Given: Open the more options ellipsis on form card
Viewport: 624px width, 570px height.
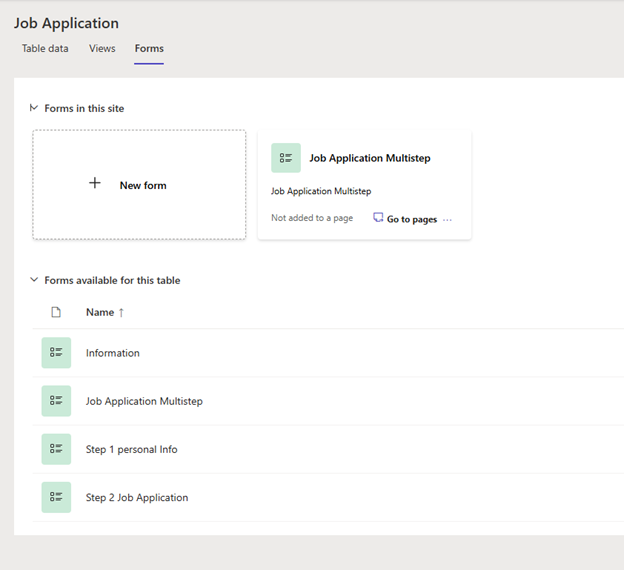Looking at the screenshot, I should coord(447,219).
